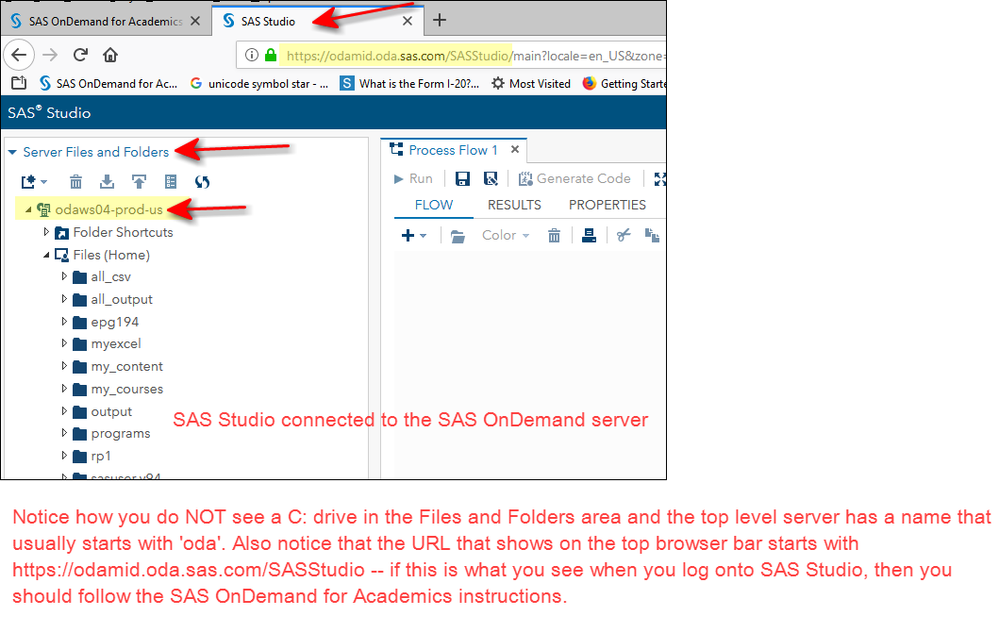
Task: Select the Folder Shortcuts label
Action: [x=123, y=232]
